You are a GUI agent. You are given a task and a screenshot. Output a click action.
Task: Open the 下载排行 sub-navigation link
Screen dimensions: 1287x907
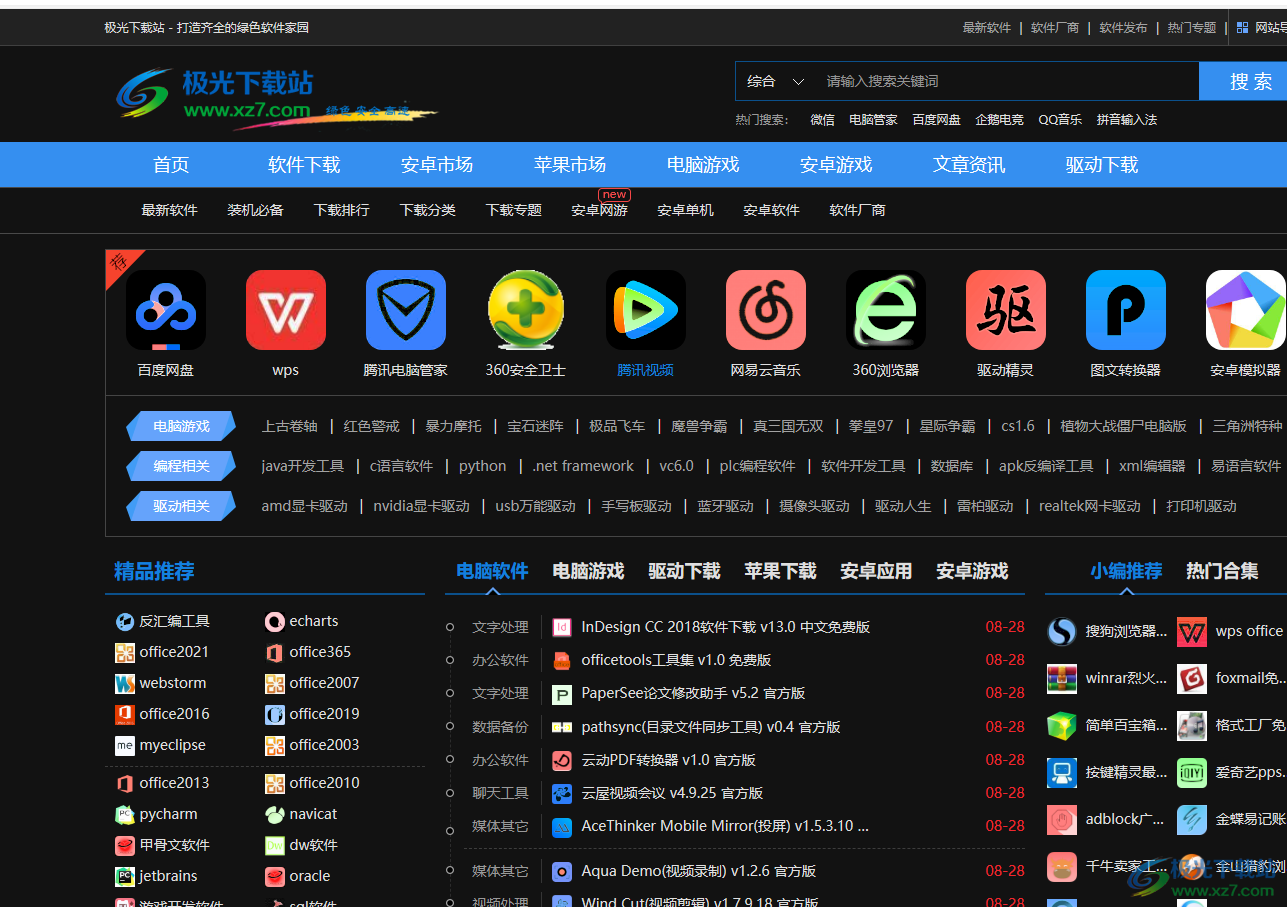(x=342, y=210)
